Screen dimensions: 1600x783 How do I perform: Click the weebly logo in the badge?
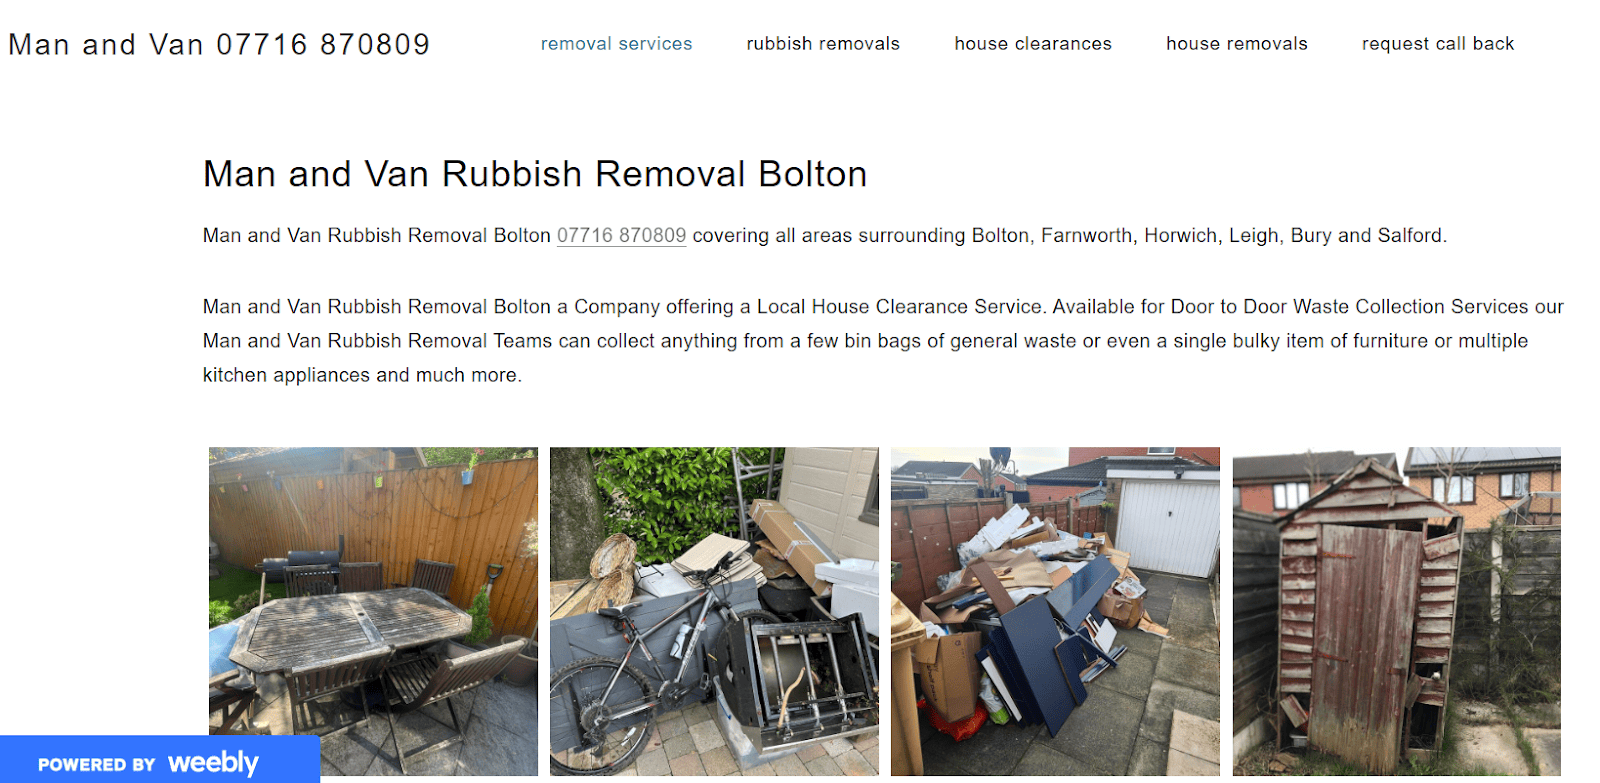(213, 764)
